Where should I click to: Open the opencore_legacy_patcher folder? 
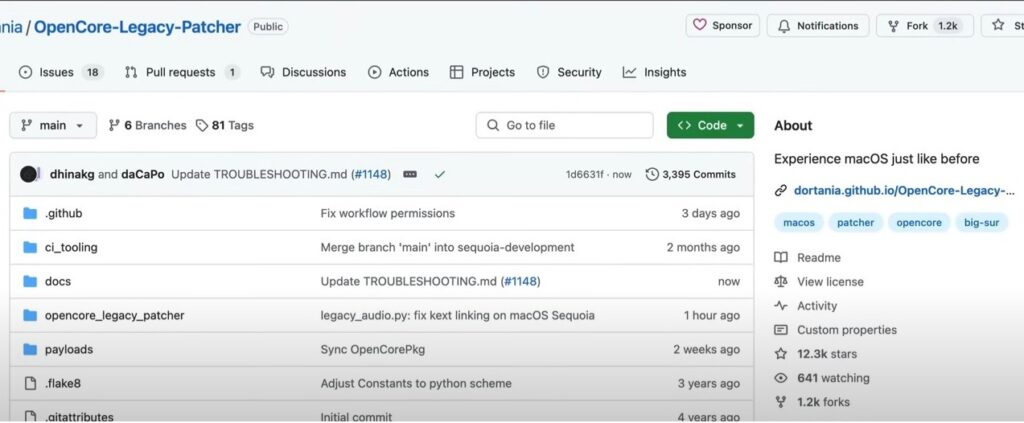[x=114, y=315]
